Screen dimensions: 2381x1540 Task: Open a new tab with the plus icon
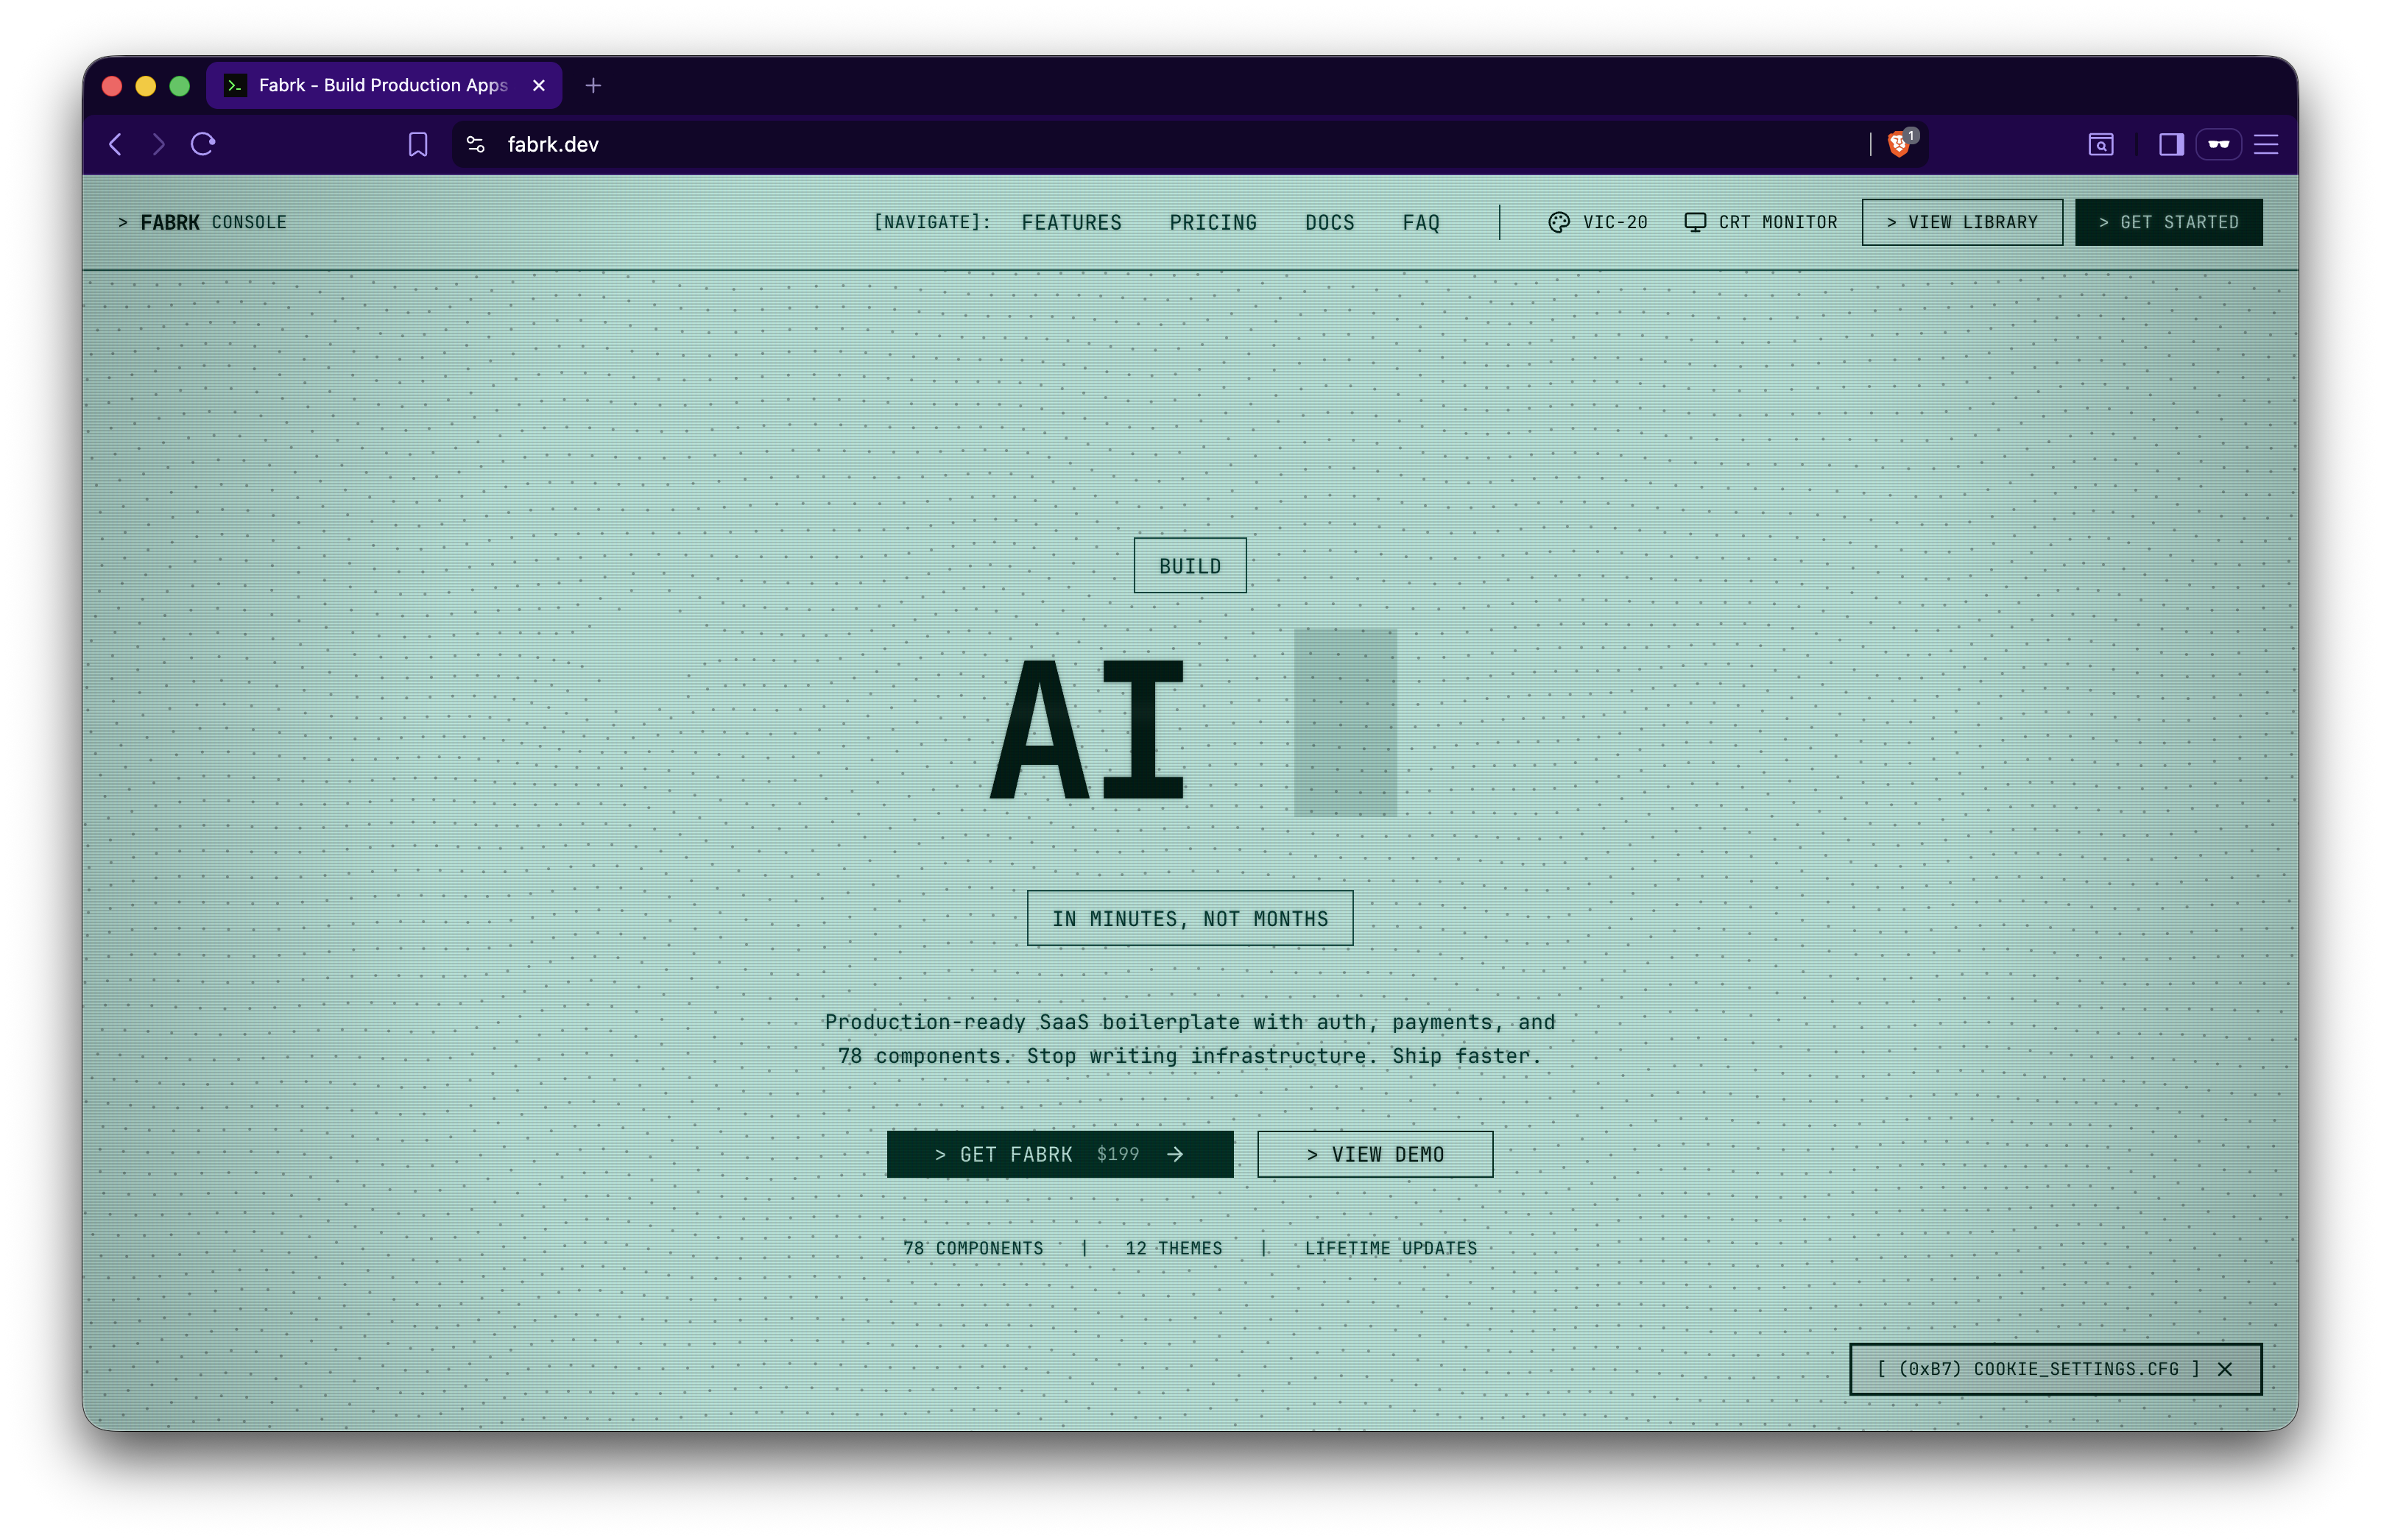click(x=593, y=85)
